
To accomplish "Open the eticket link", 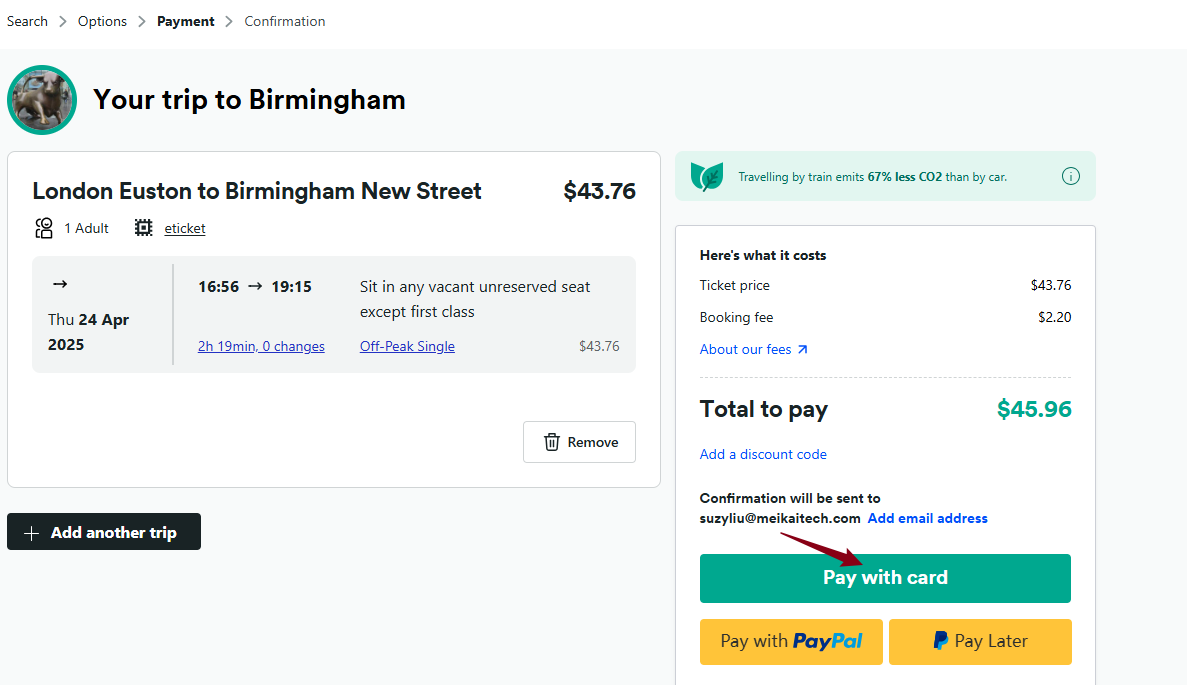I will (x=185, y=228).
